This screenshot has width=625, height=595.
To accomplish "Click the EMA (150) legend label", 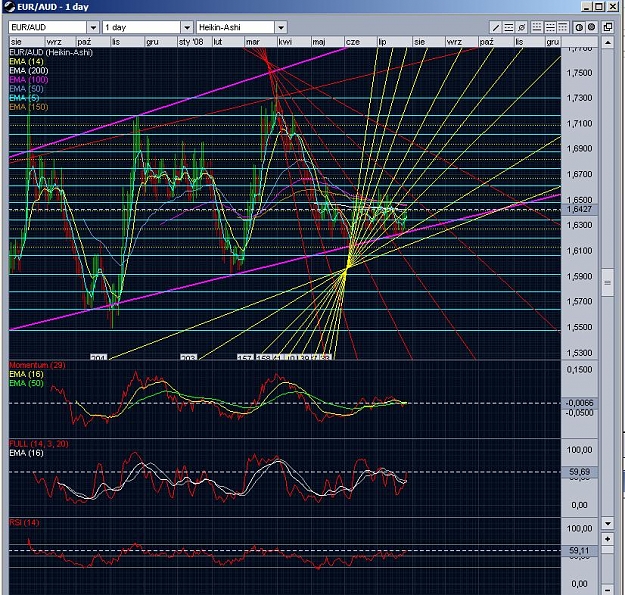I will coord(29,107).
